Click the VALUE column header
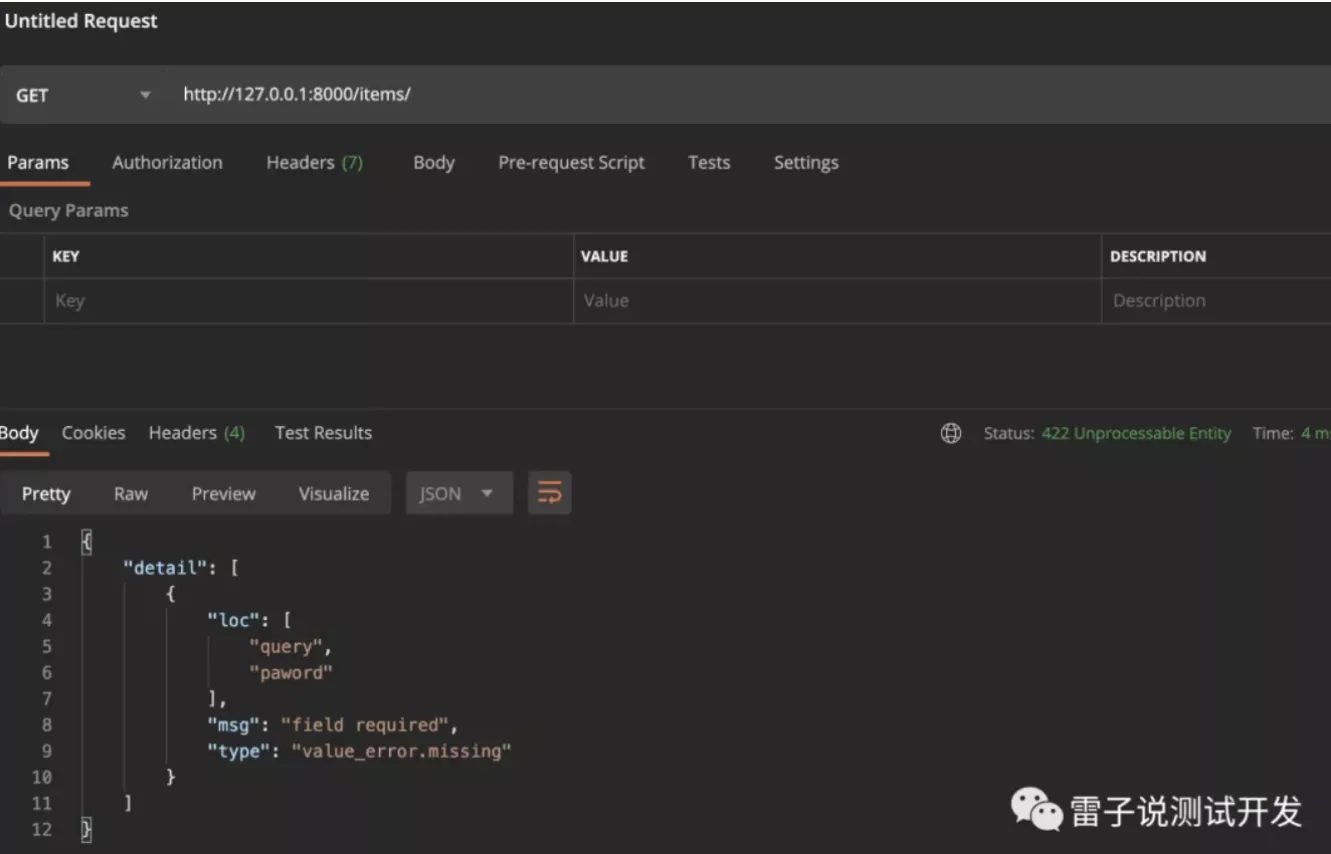 pyautogui.click(x=604, y=256)
